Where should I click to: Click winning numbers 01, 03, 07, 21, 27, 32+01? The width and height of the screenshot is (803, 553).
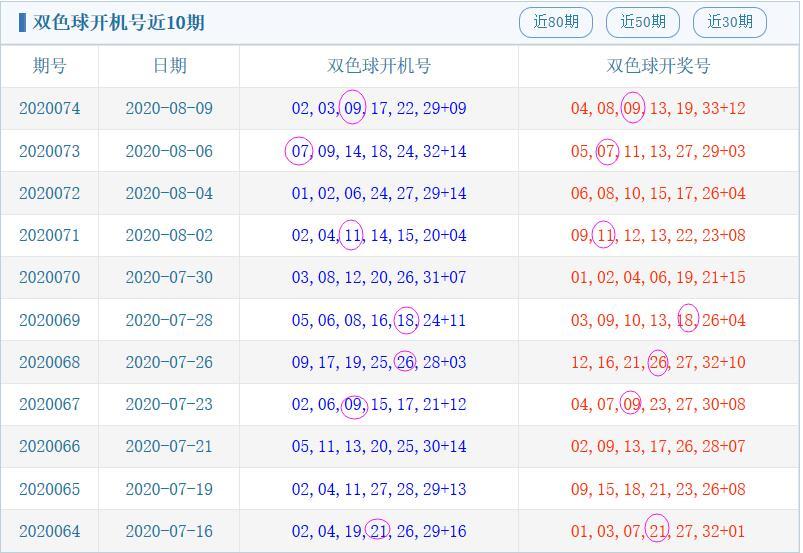point(658,531)
